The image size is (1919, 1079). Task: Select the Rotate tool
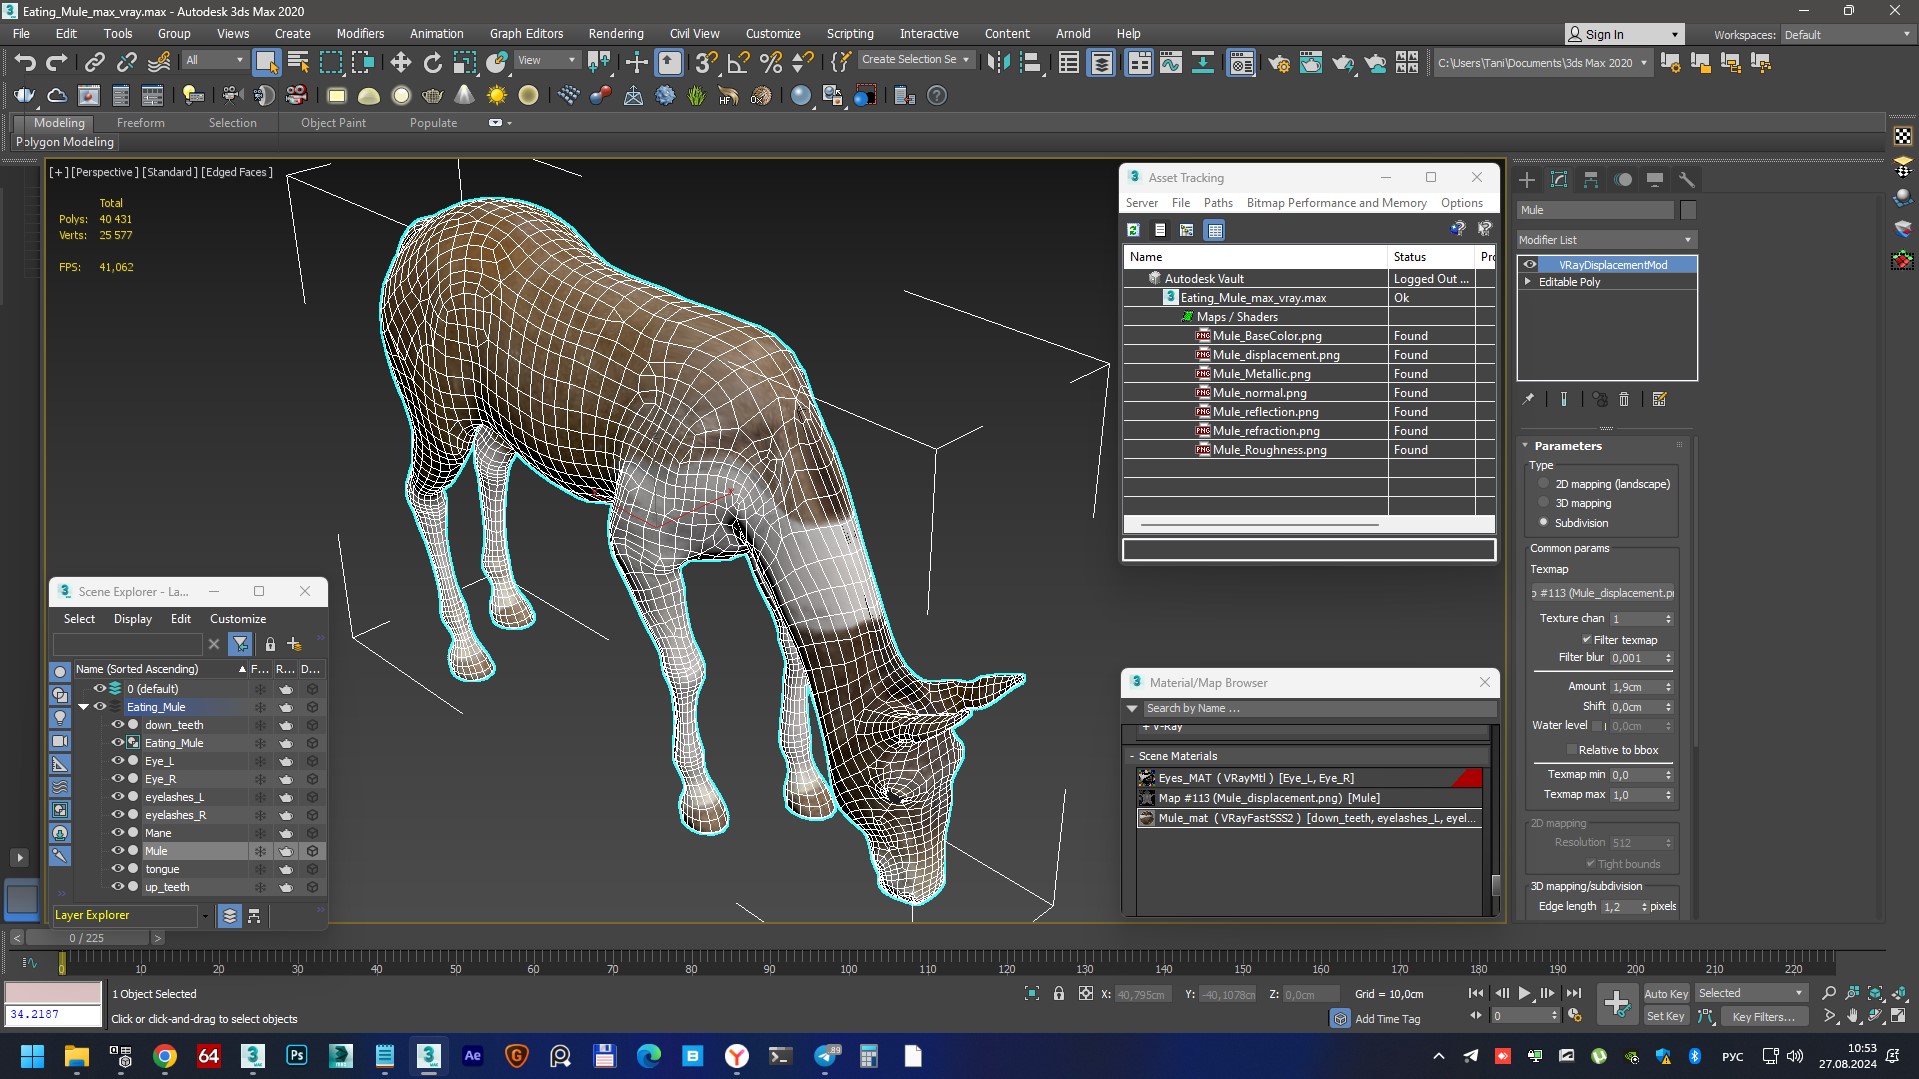click(x=432, y=63)
